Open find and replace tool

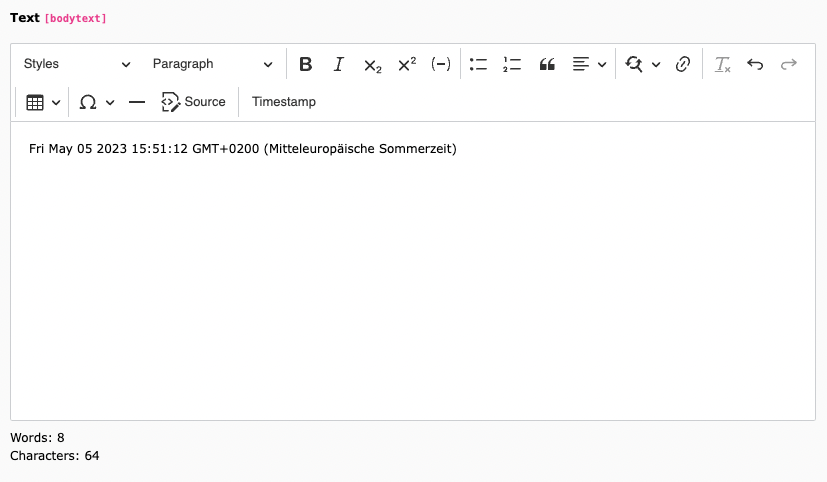(x=634, y=64)
